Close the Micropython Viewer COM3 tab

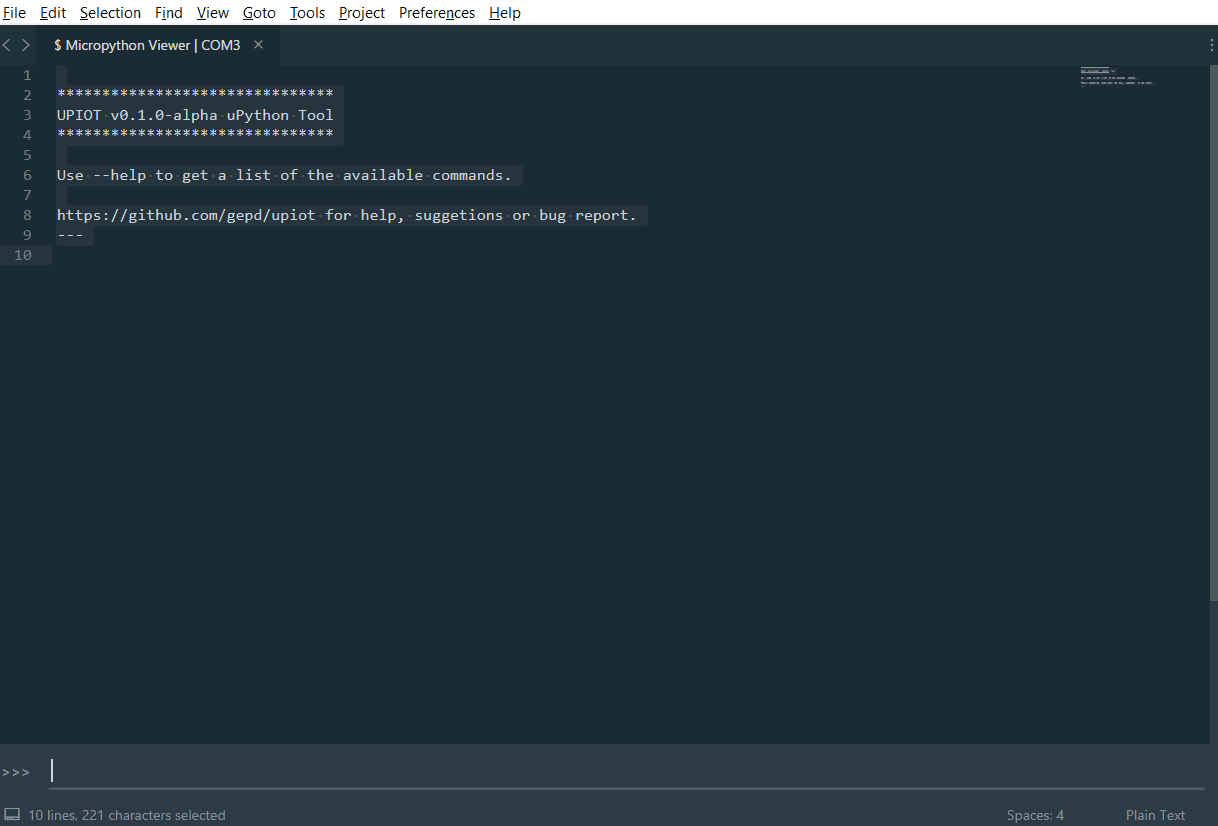(x=258, y=45)
